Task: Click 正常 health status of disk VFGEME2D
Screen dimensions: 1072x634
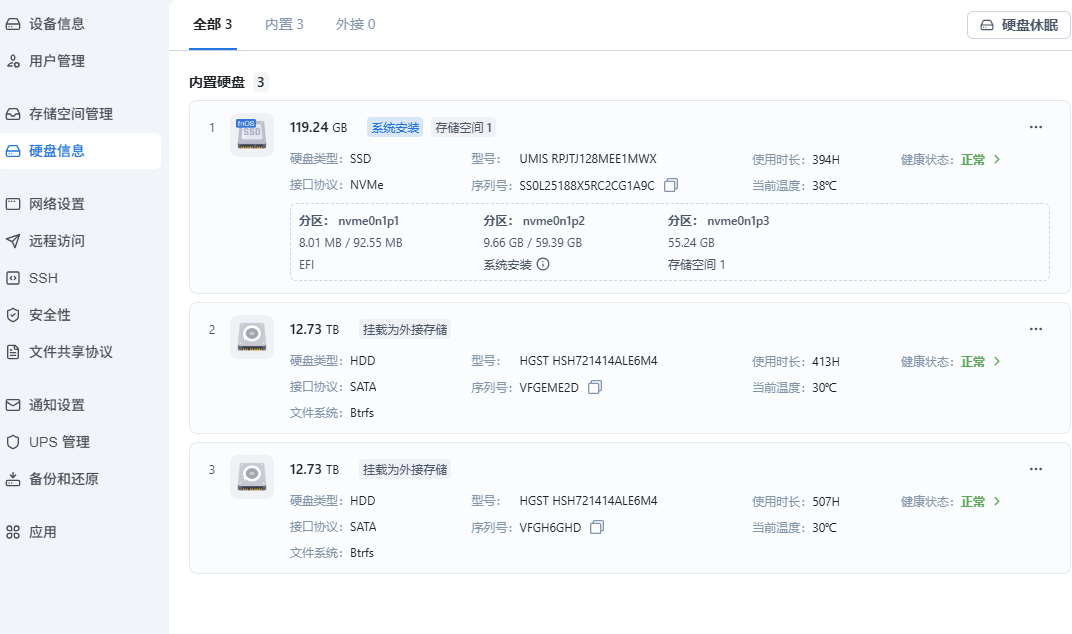Action: [x=973, y=361]
